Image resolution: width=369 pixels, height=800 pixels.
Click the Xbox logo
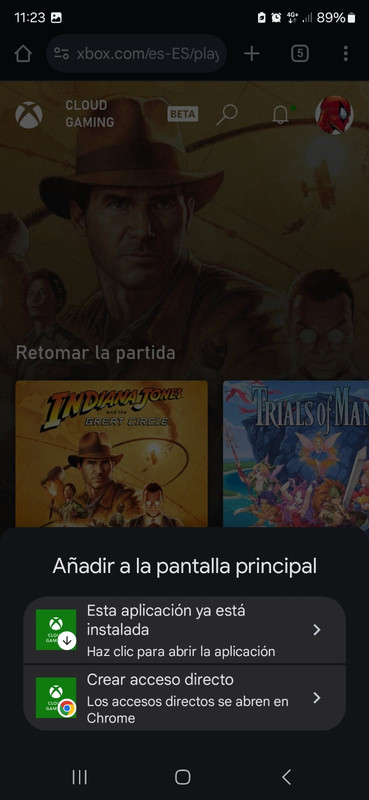[x=29, y=114]
